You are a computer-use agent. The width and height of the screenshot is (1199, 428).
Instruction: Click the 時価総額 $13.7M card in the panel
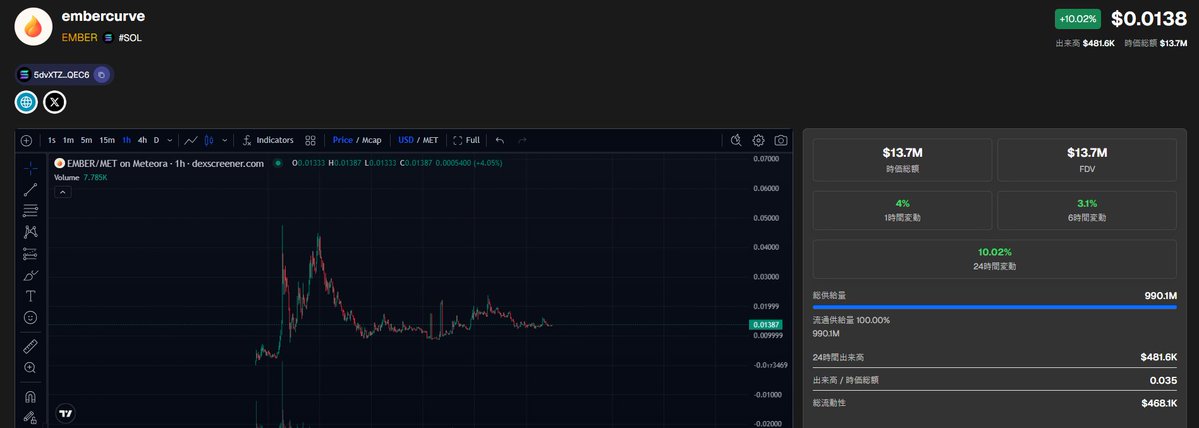point(902,160)
